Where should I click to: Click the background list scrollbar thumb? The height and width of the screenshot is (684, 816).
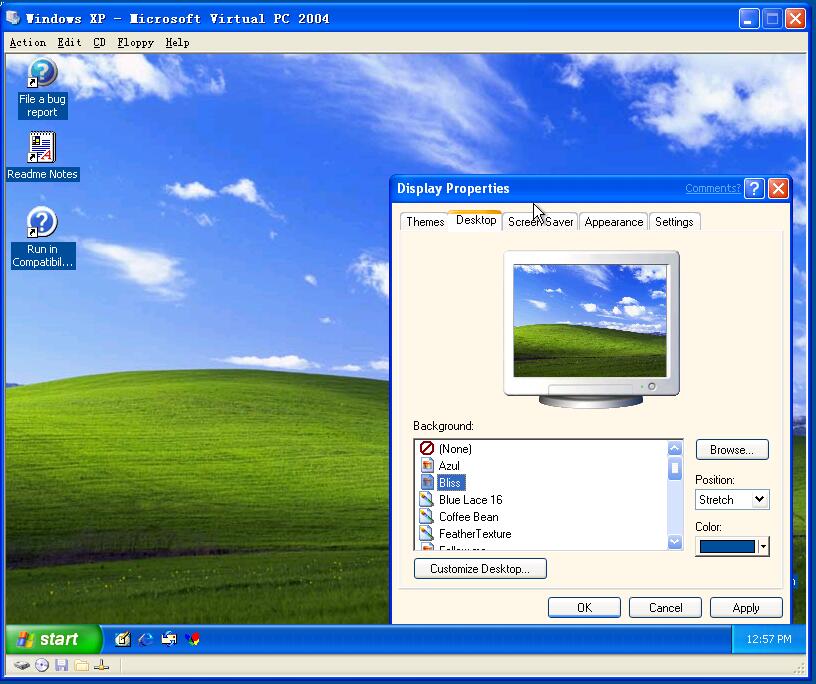point(674,468)
